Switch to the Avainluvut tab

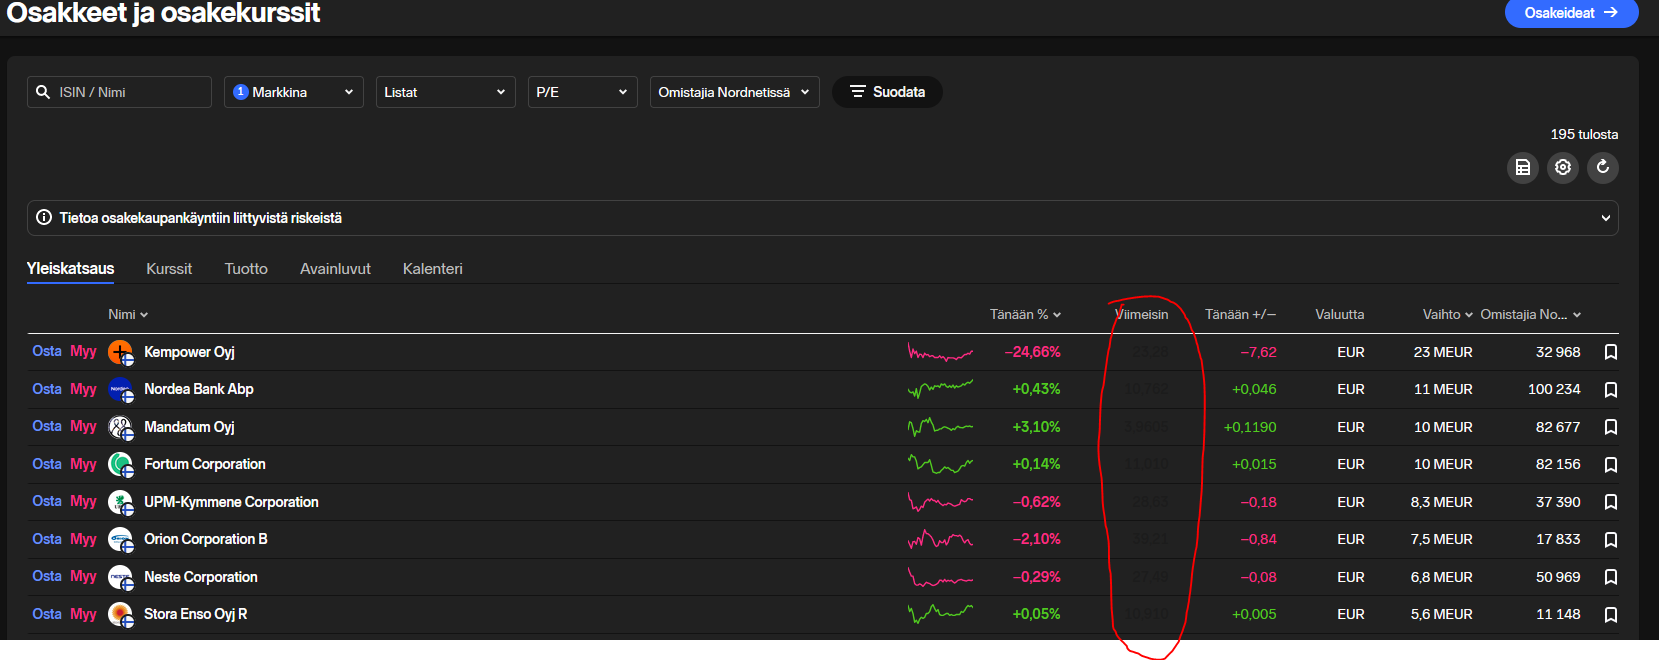(335, 269)
